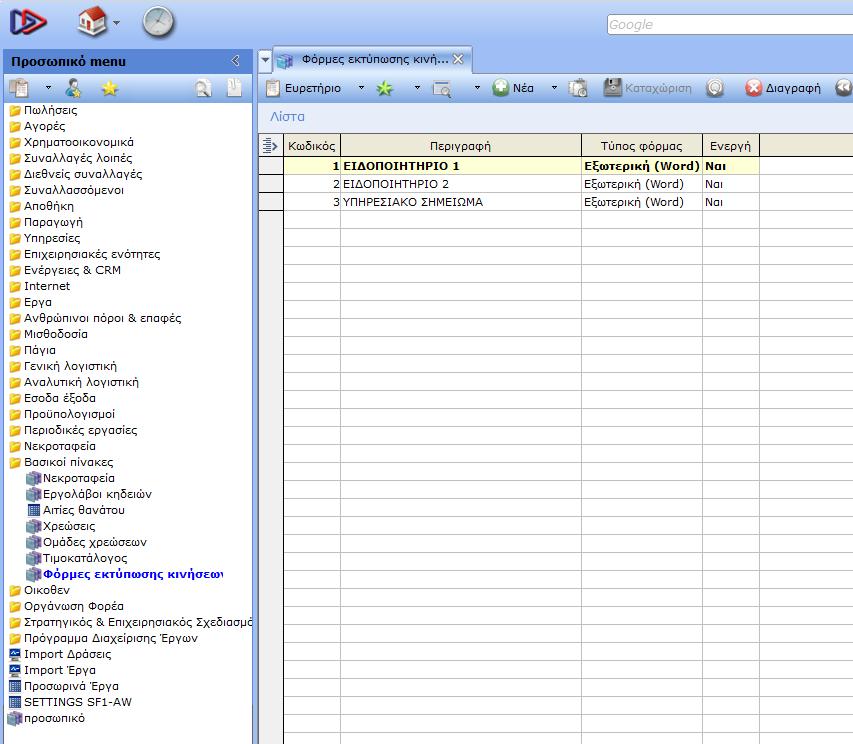Open the Πρόγραμμα Διαχείρισης Έργων folder
The image size is (853, 744).
pos(104,638)
